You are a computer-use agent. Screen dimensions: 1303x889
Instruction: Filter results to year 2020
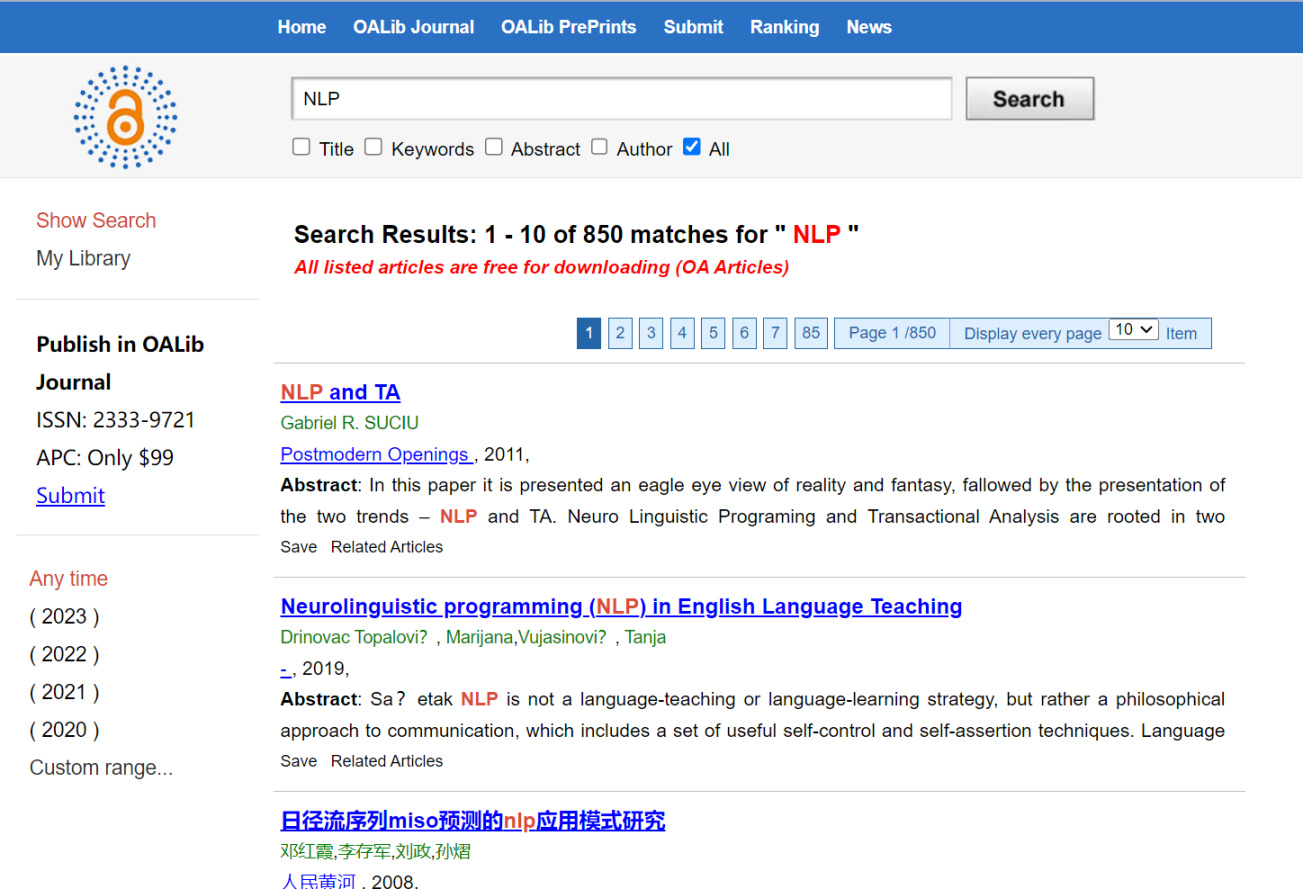64,730
